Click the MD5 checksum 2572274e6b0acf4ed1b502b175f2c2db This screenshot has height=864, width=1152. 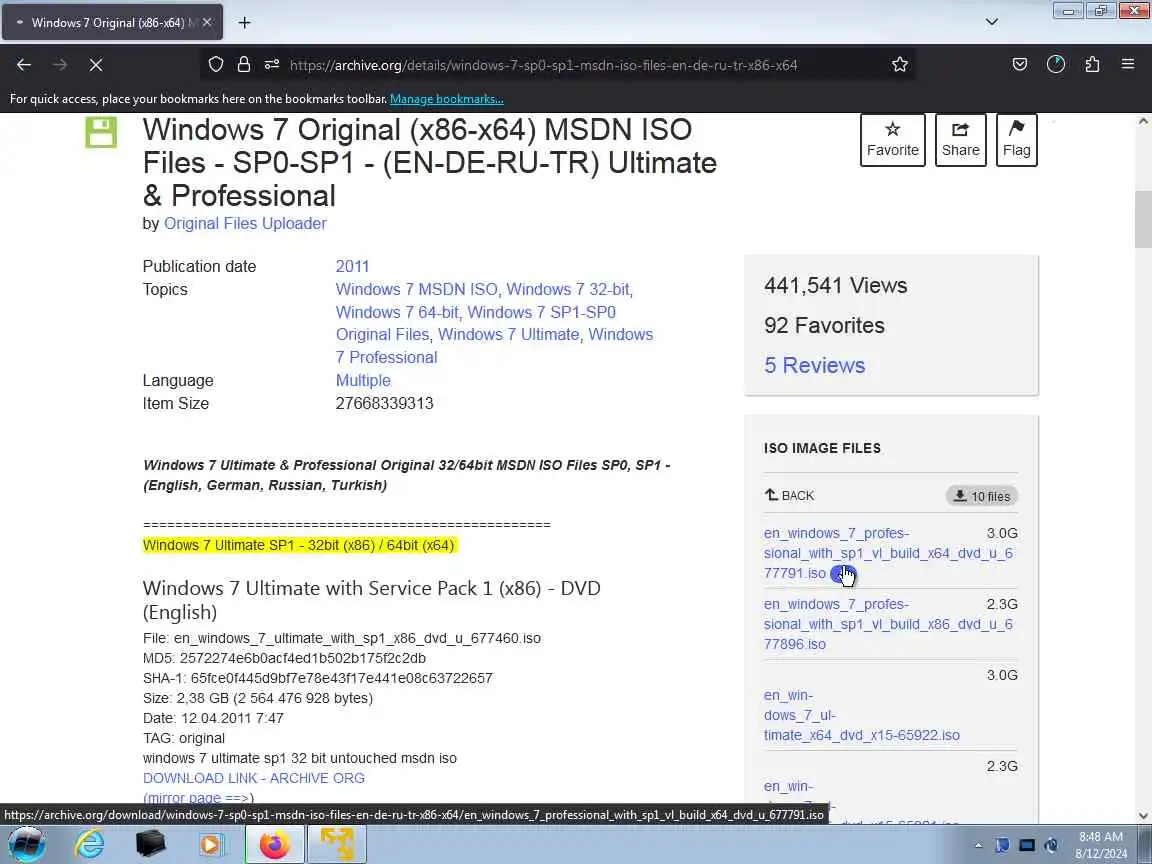pyautogui.click(x=303, y=658)
